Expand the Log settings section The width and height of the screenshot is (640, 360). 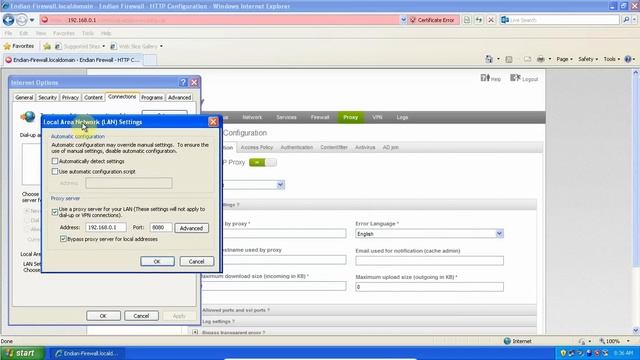[x=218, y=322]
